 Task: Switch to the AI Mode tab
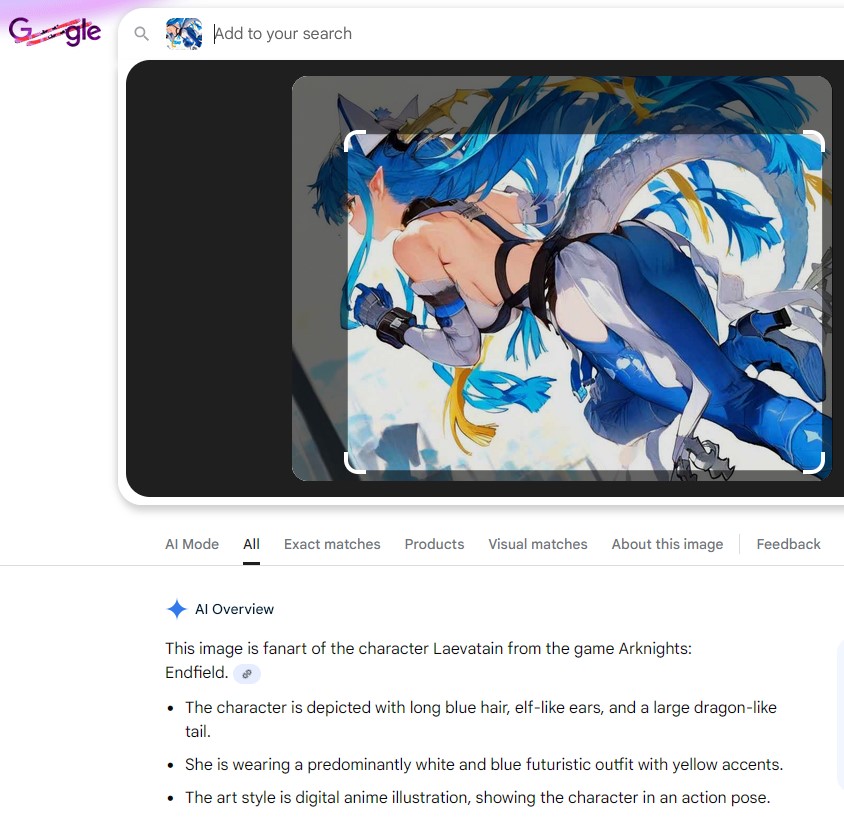192,544
